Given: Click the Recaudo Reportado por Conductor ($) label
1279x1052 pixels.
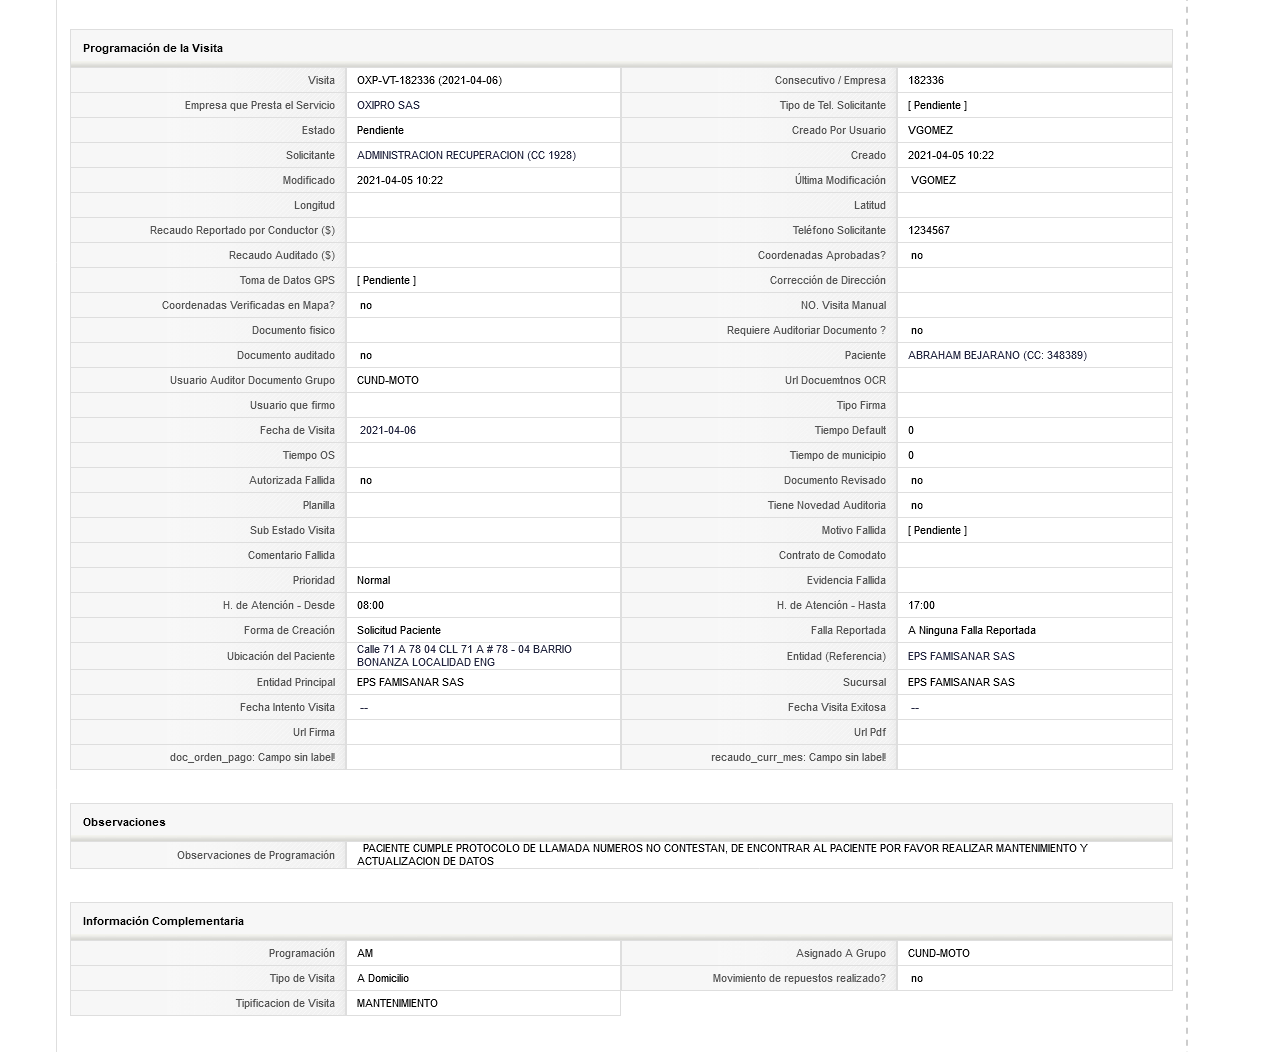Looking at the screenshot, I should pyautogui.click(x=242, y=230).
